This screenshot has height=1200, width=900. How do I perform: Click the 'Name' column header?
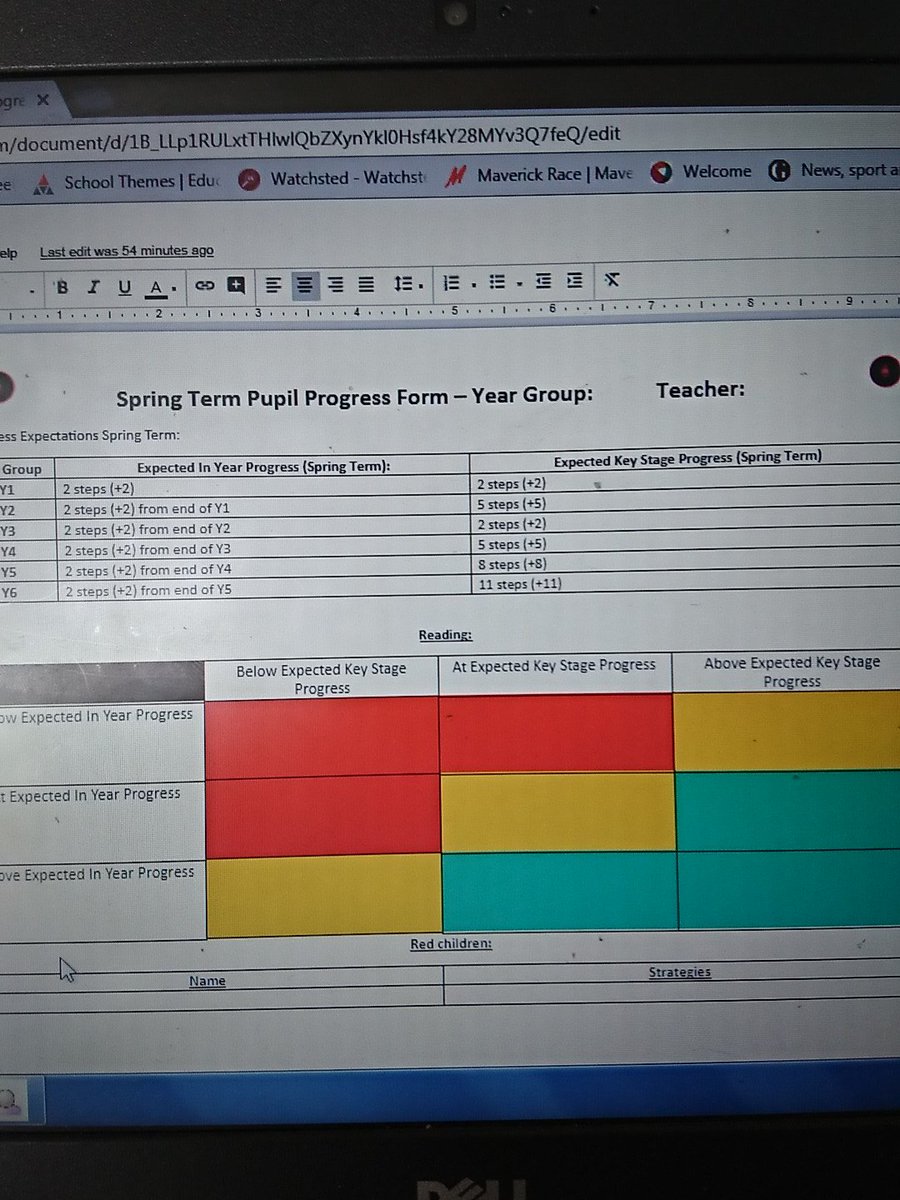[x=207, y=981]
